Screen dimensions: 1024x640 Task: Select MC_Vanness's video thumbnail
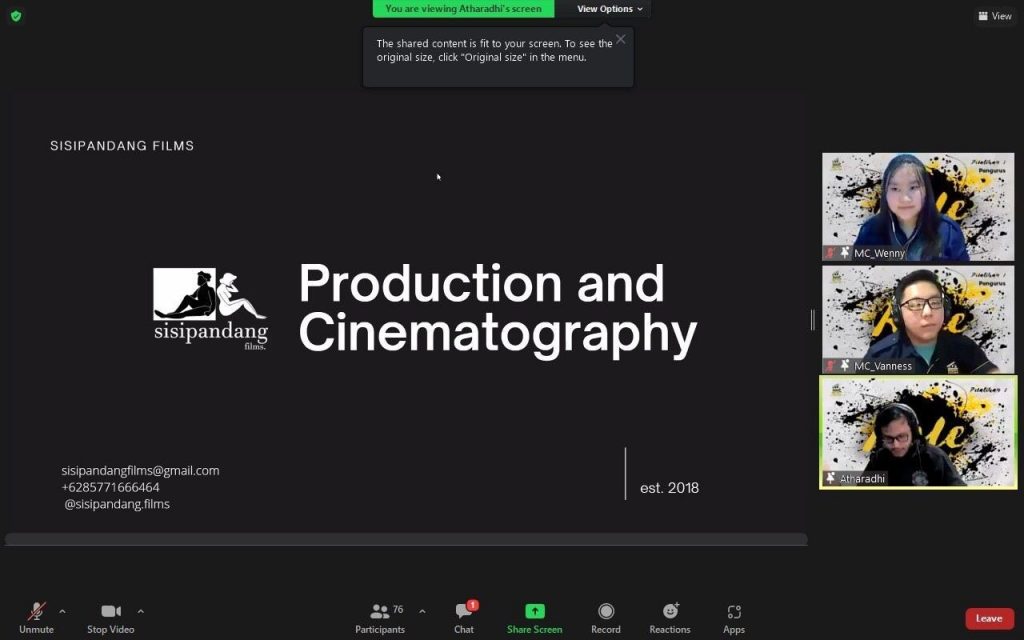point(918,319)
